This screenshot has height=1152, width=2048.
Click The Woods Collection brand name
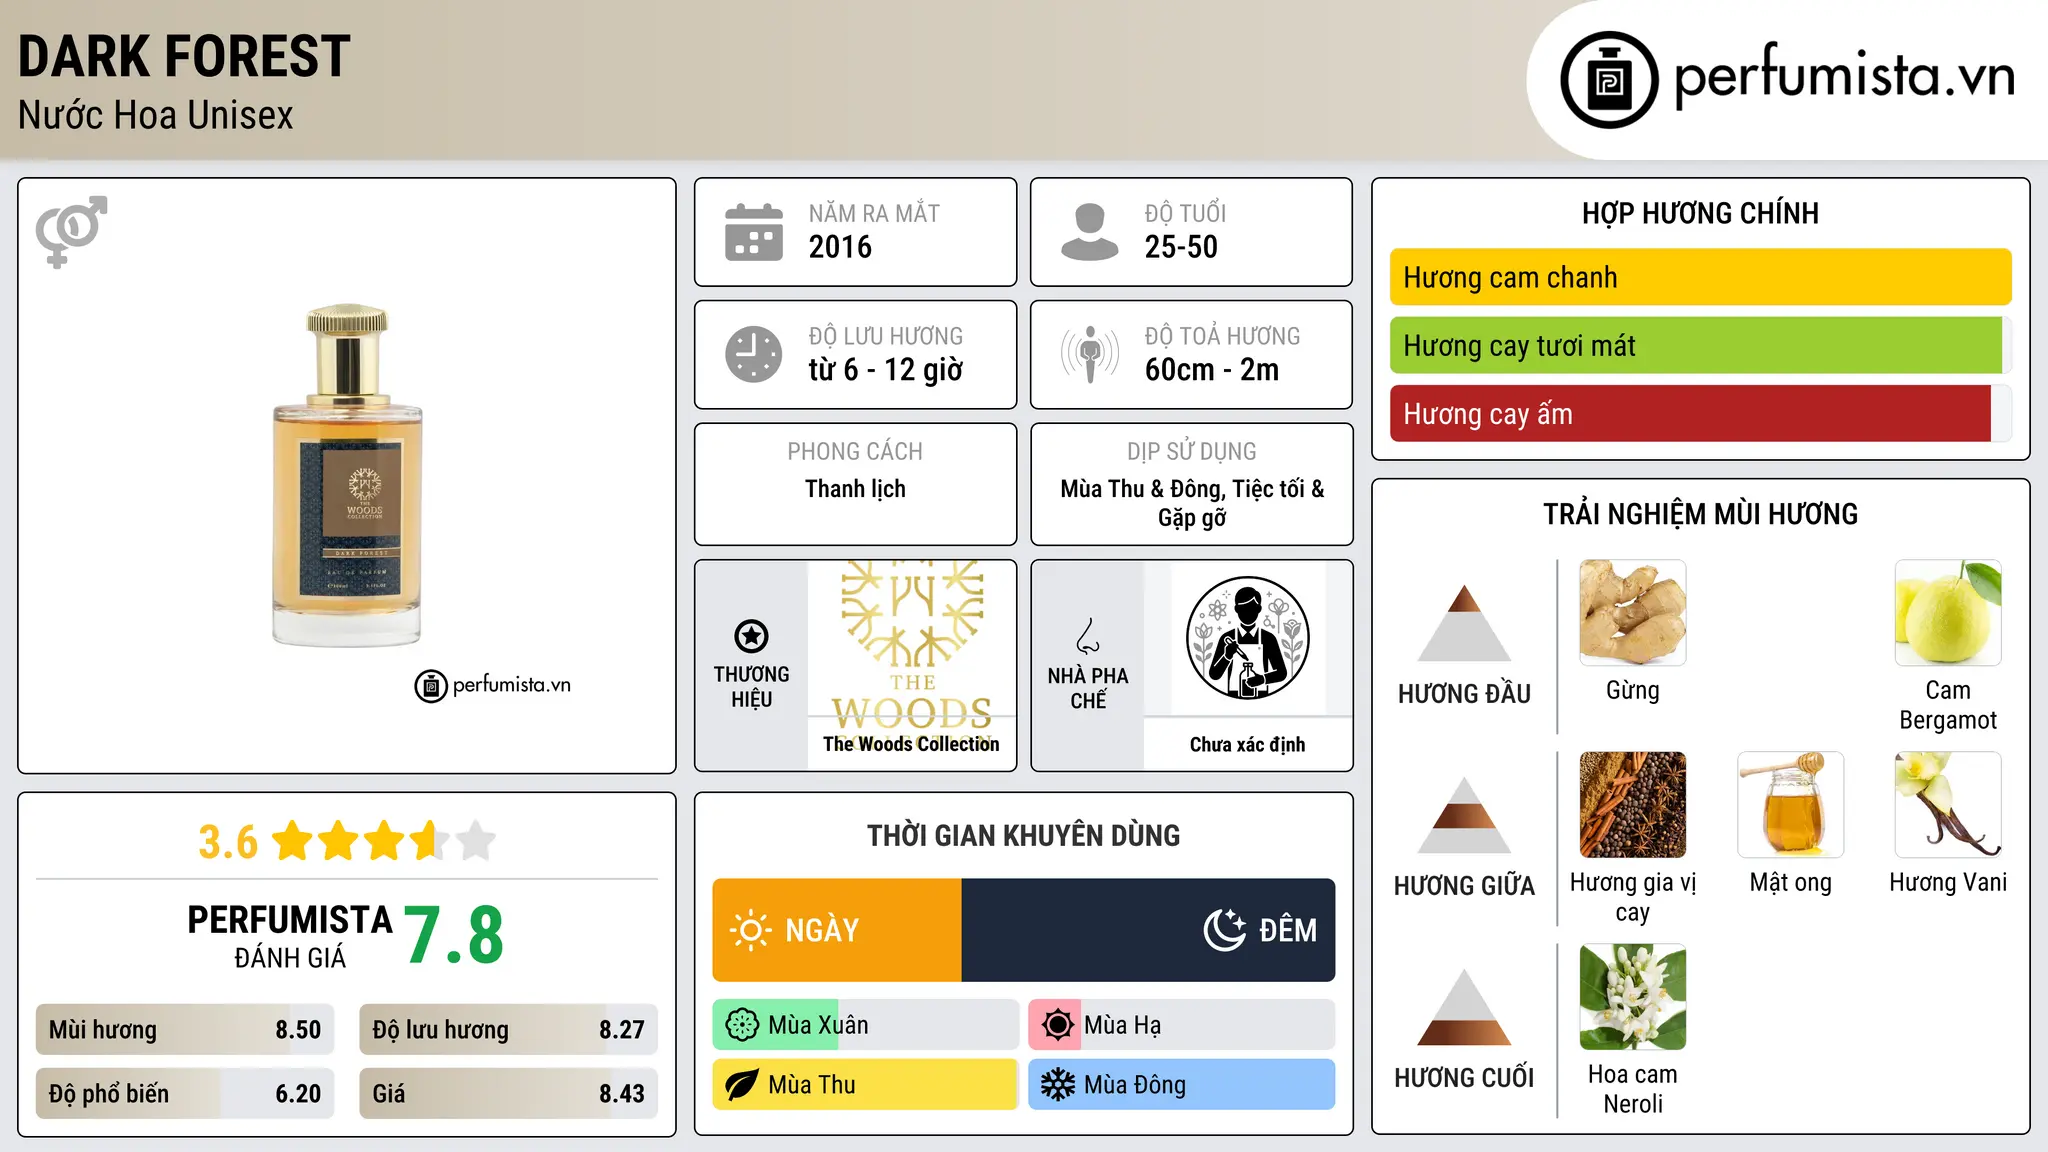(911, 744)
